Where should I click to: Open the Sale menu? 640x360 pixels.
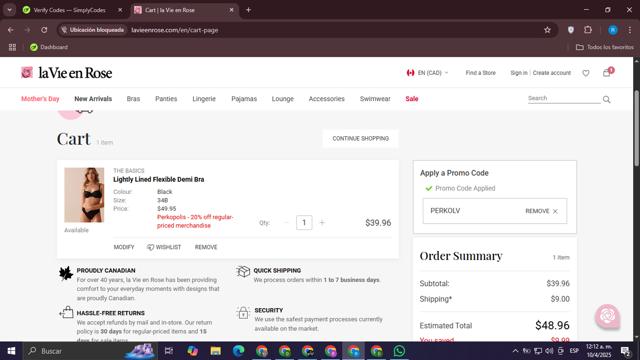click(412, 99)
